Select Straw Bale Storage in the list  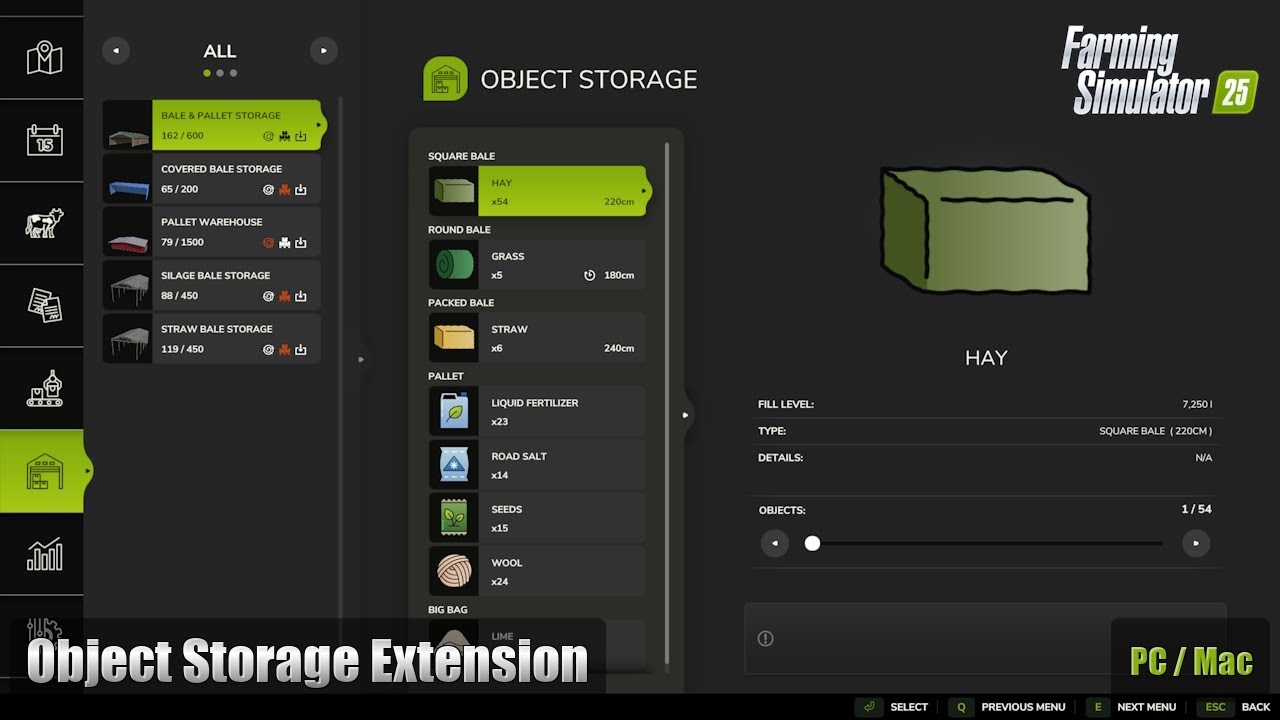[x=212, y=339]
